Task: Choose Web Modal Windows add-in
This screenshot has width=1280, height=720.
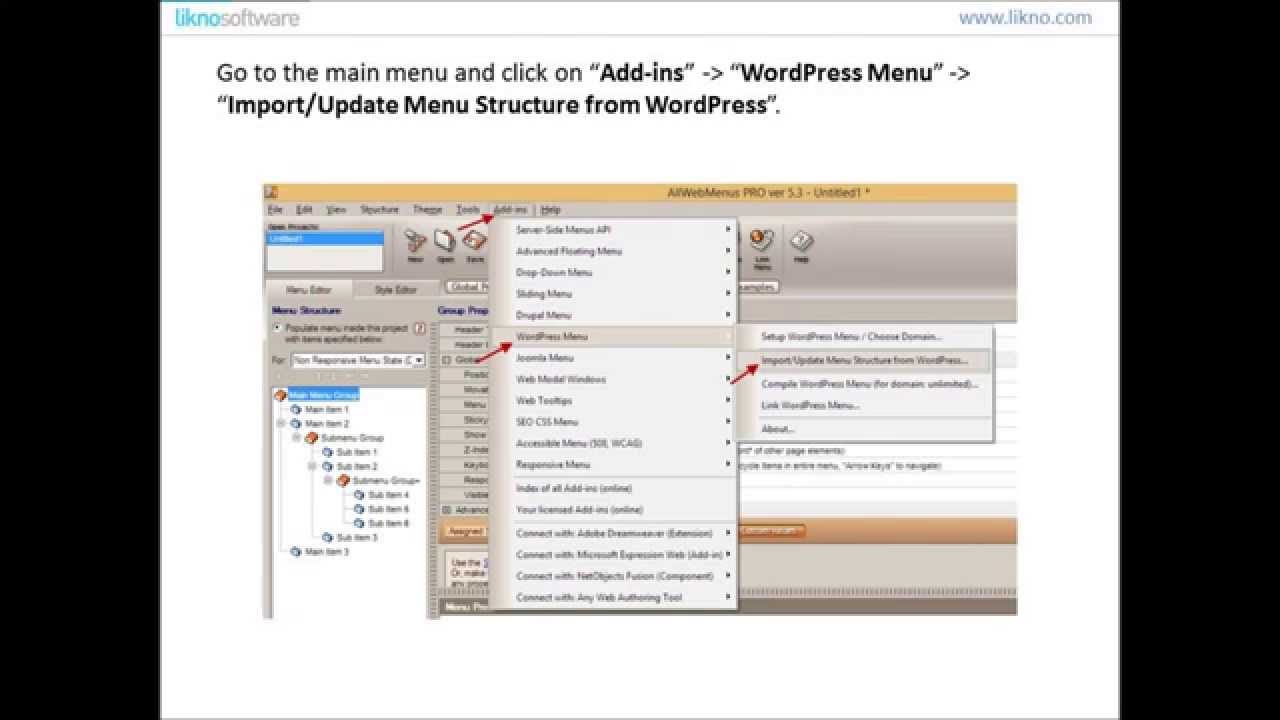Action: tap(614, 379)
